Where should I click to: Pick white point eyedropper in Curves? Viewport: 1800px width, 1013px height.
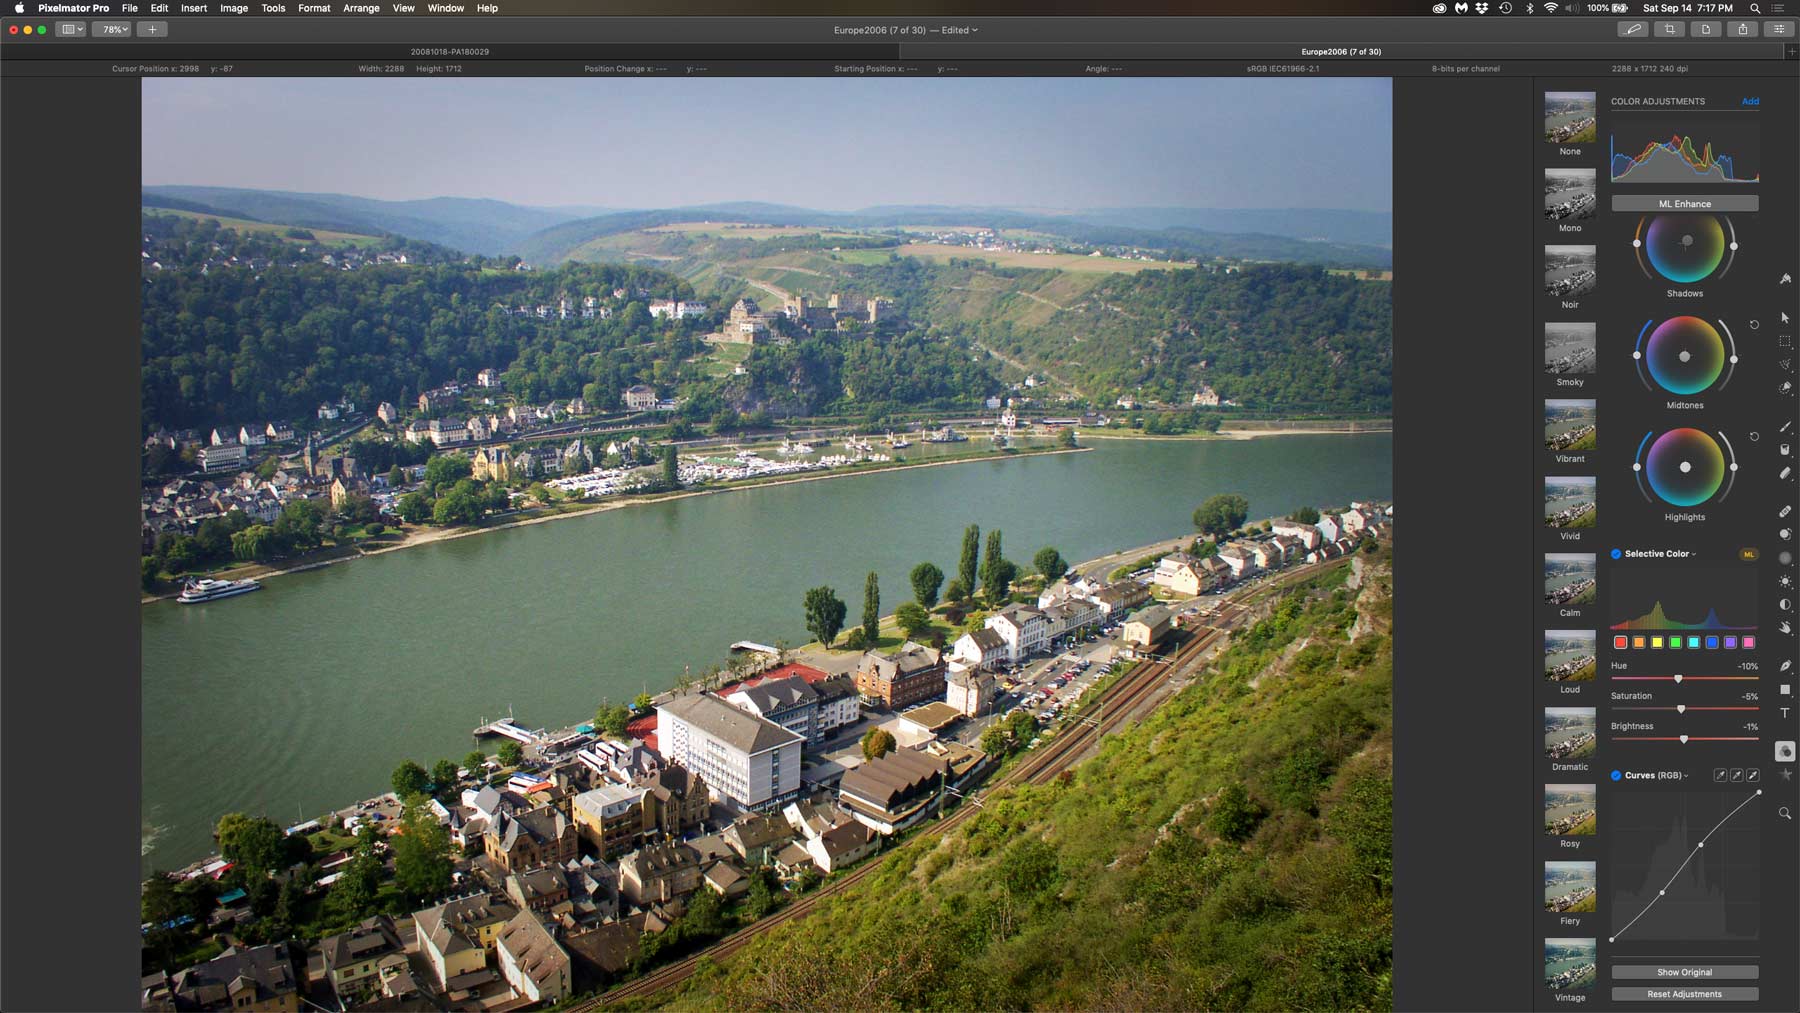pos(1753,775)
